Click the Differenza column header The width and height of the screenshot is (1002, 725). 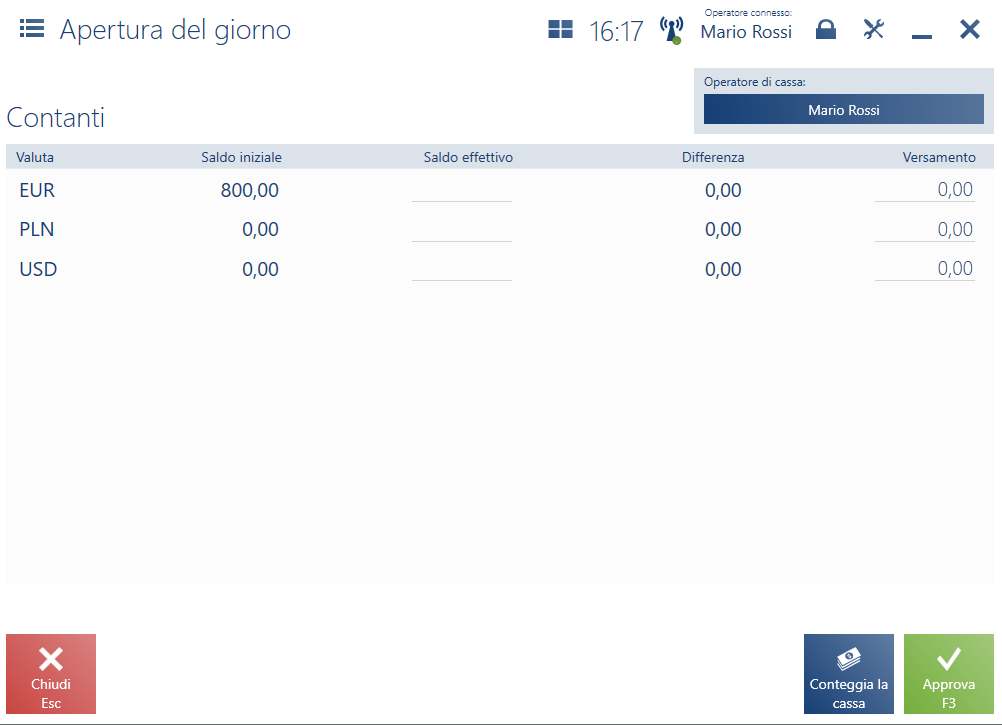713,157
